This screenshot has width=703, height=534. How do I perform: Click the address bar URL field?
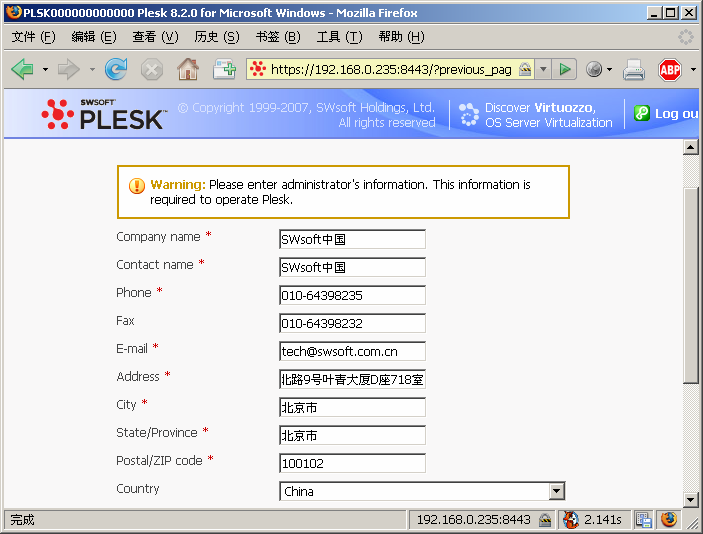click(391, 69)
